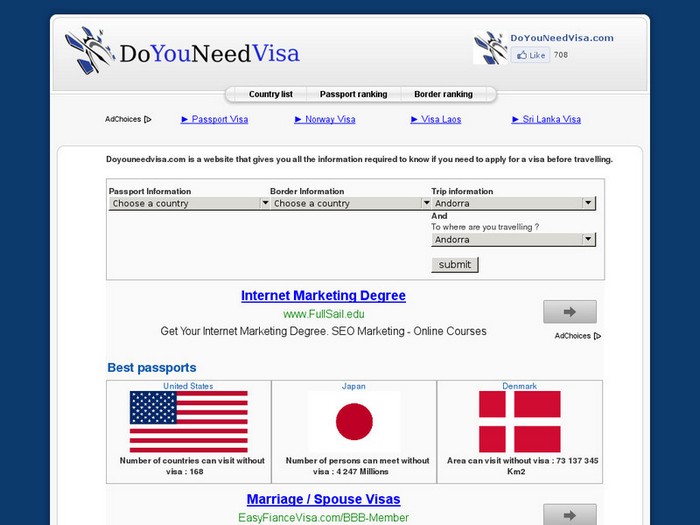Click the Facebook Like thumbs-up button
The height and width of the screenshot is (525, 700).
pyautogui.click(x=530, y=55)
